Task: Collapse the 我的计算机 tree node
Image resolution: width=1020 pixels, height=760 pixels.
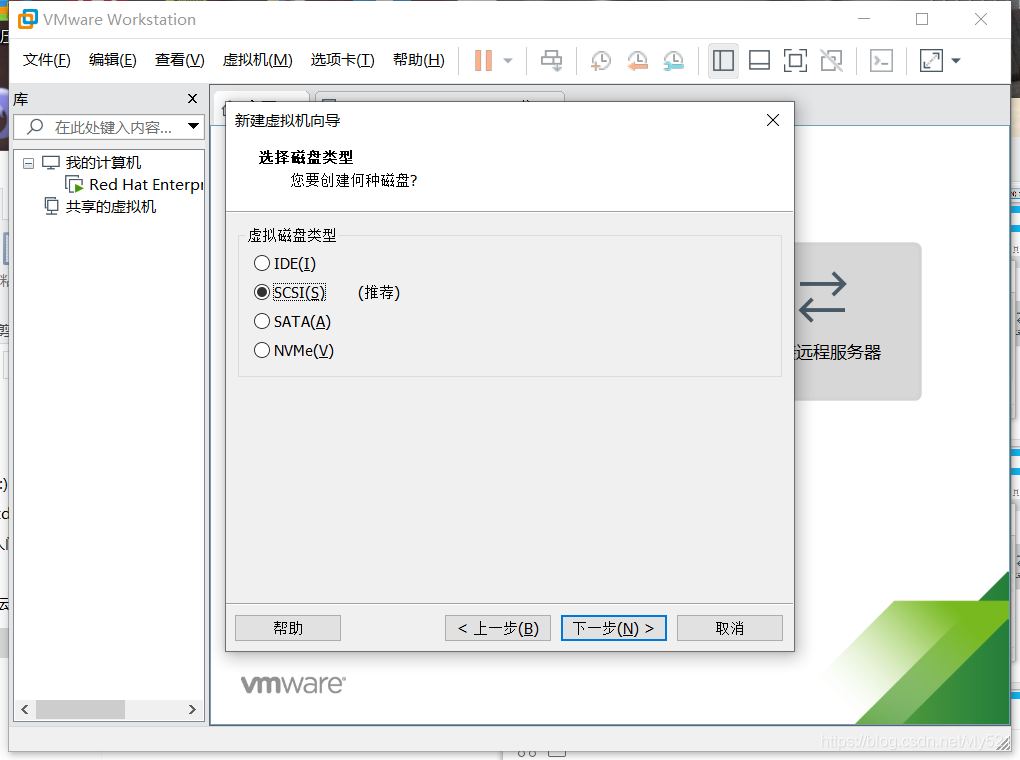Action: [28, 163]
